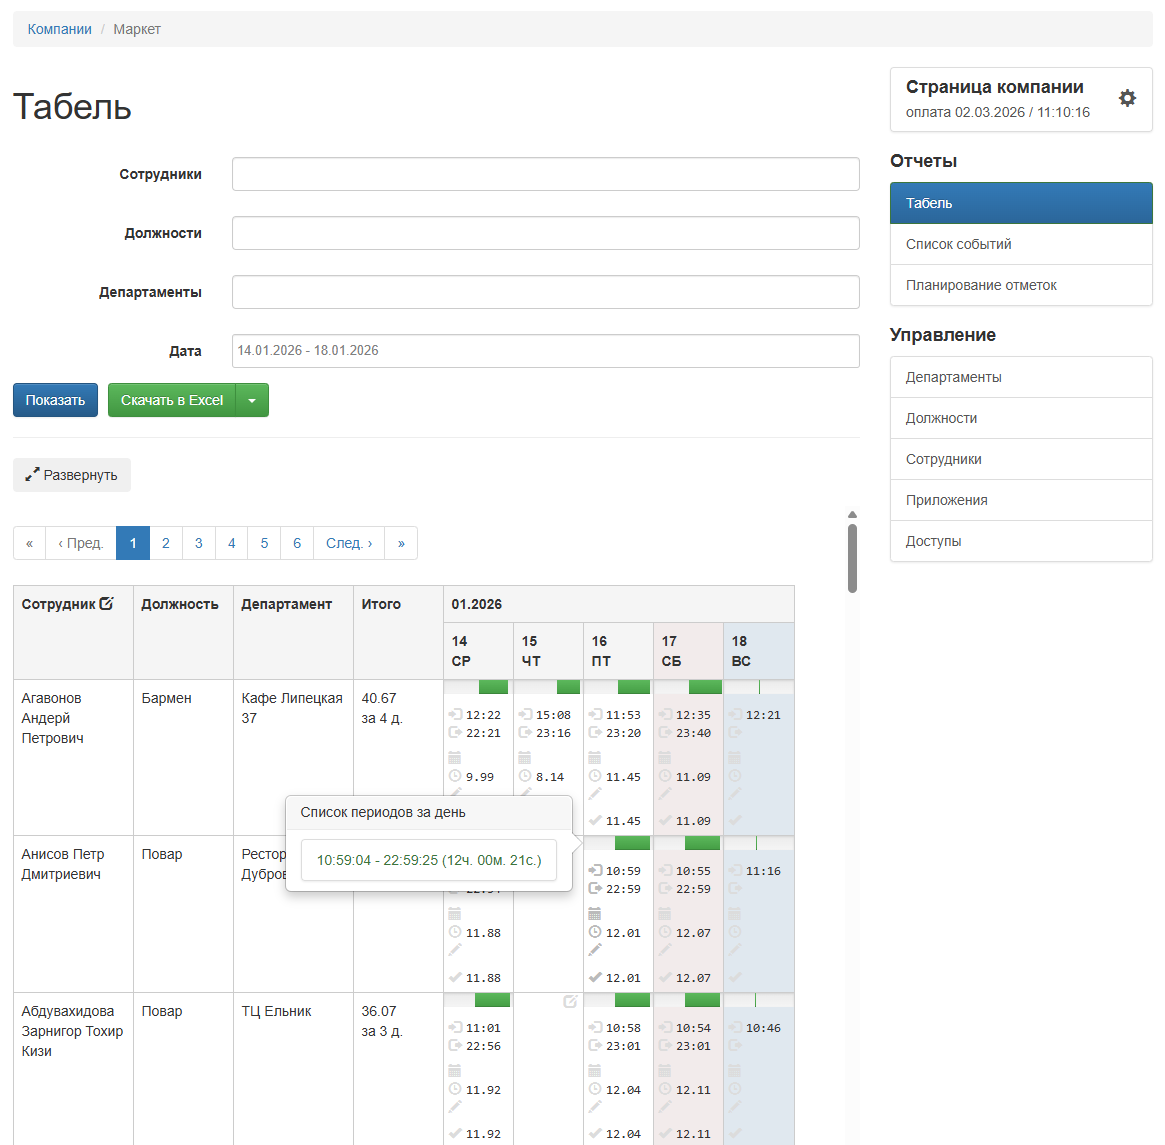1165x1145 pixels.
Task: Click the edit icon in Абдувахидова's empty Thursday cell
Action: 570,1001
